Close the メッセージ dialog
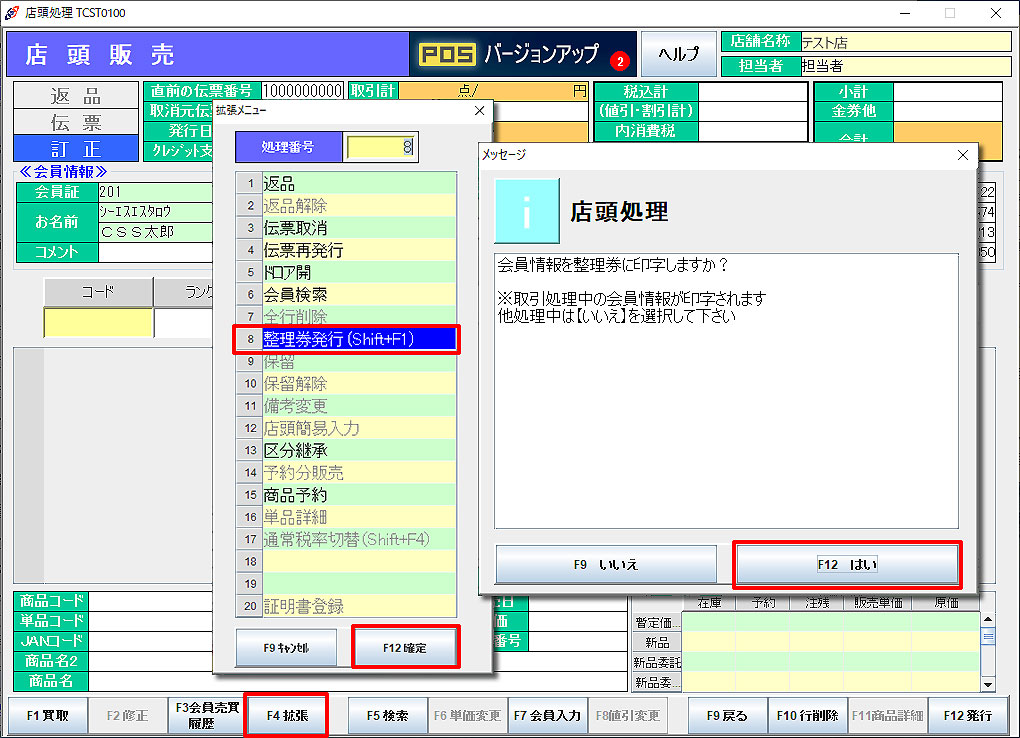This screenshot has height=738, width=1020. click(x=962, y=155)
